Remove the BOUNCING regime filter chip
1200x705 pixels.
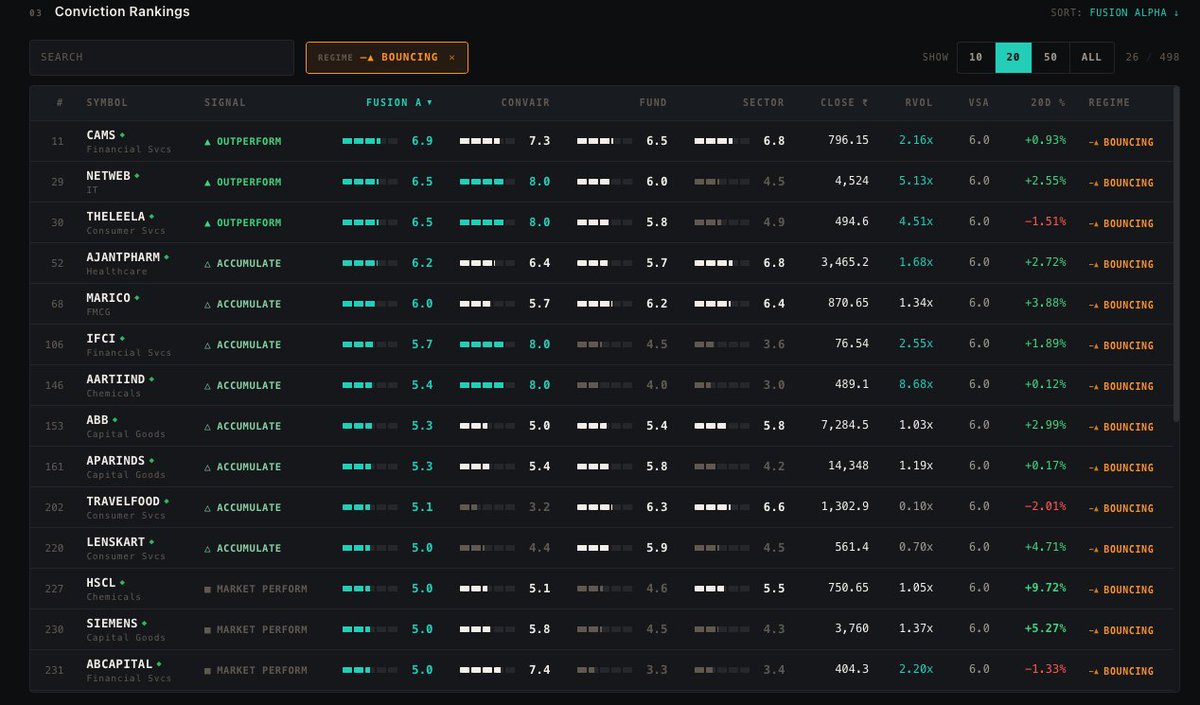(451, 57)
